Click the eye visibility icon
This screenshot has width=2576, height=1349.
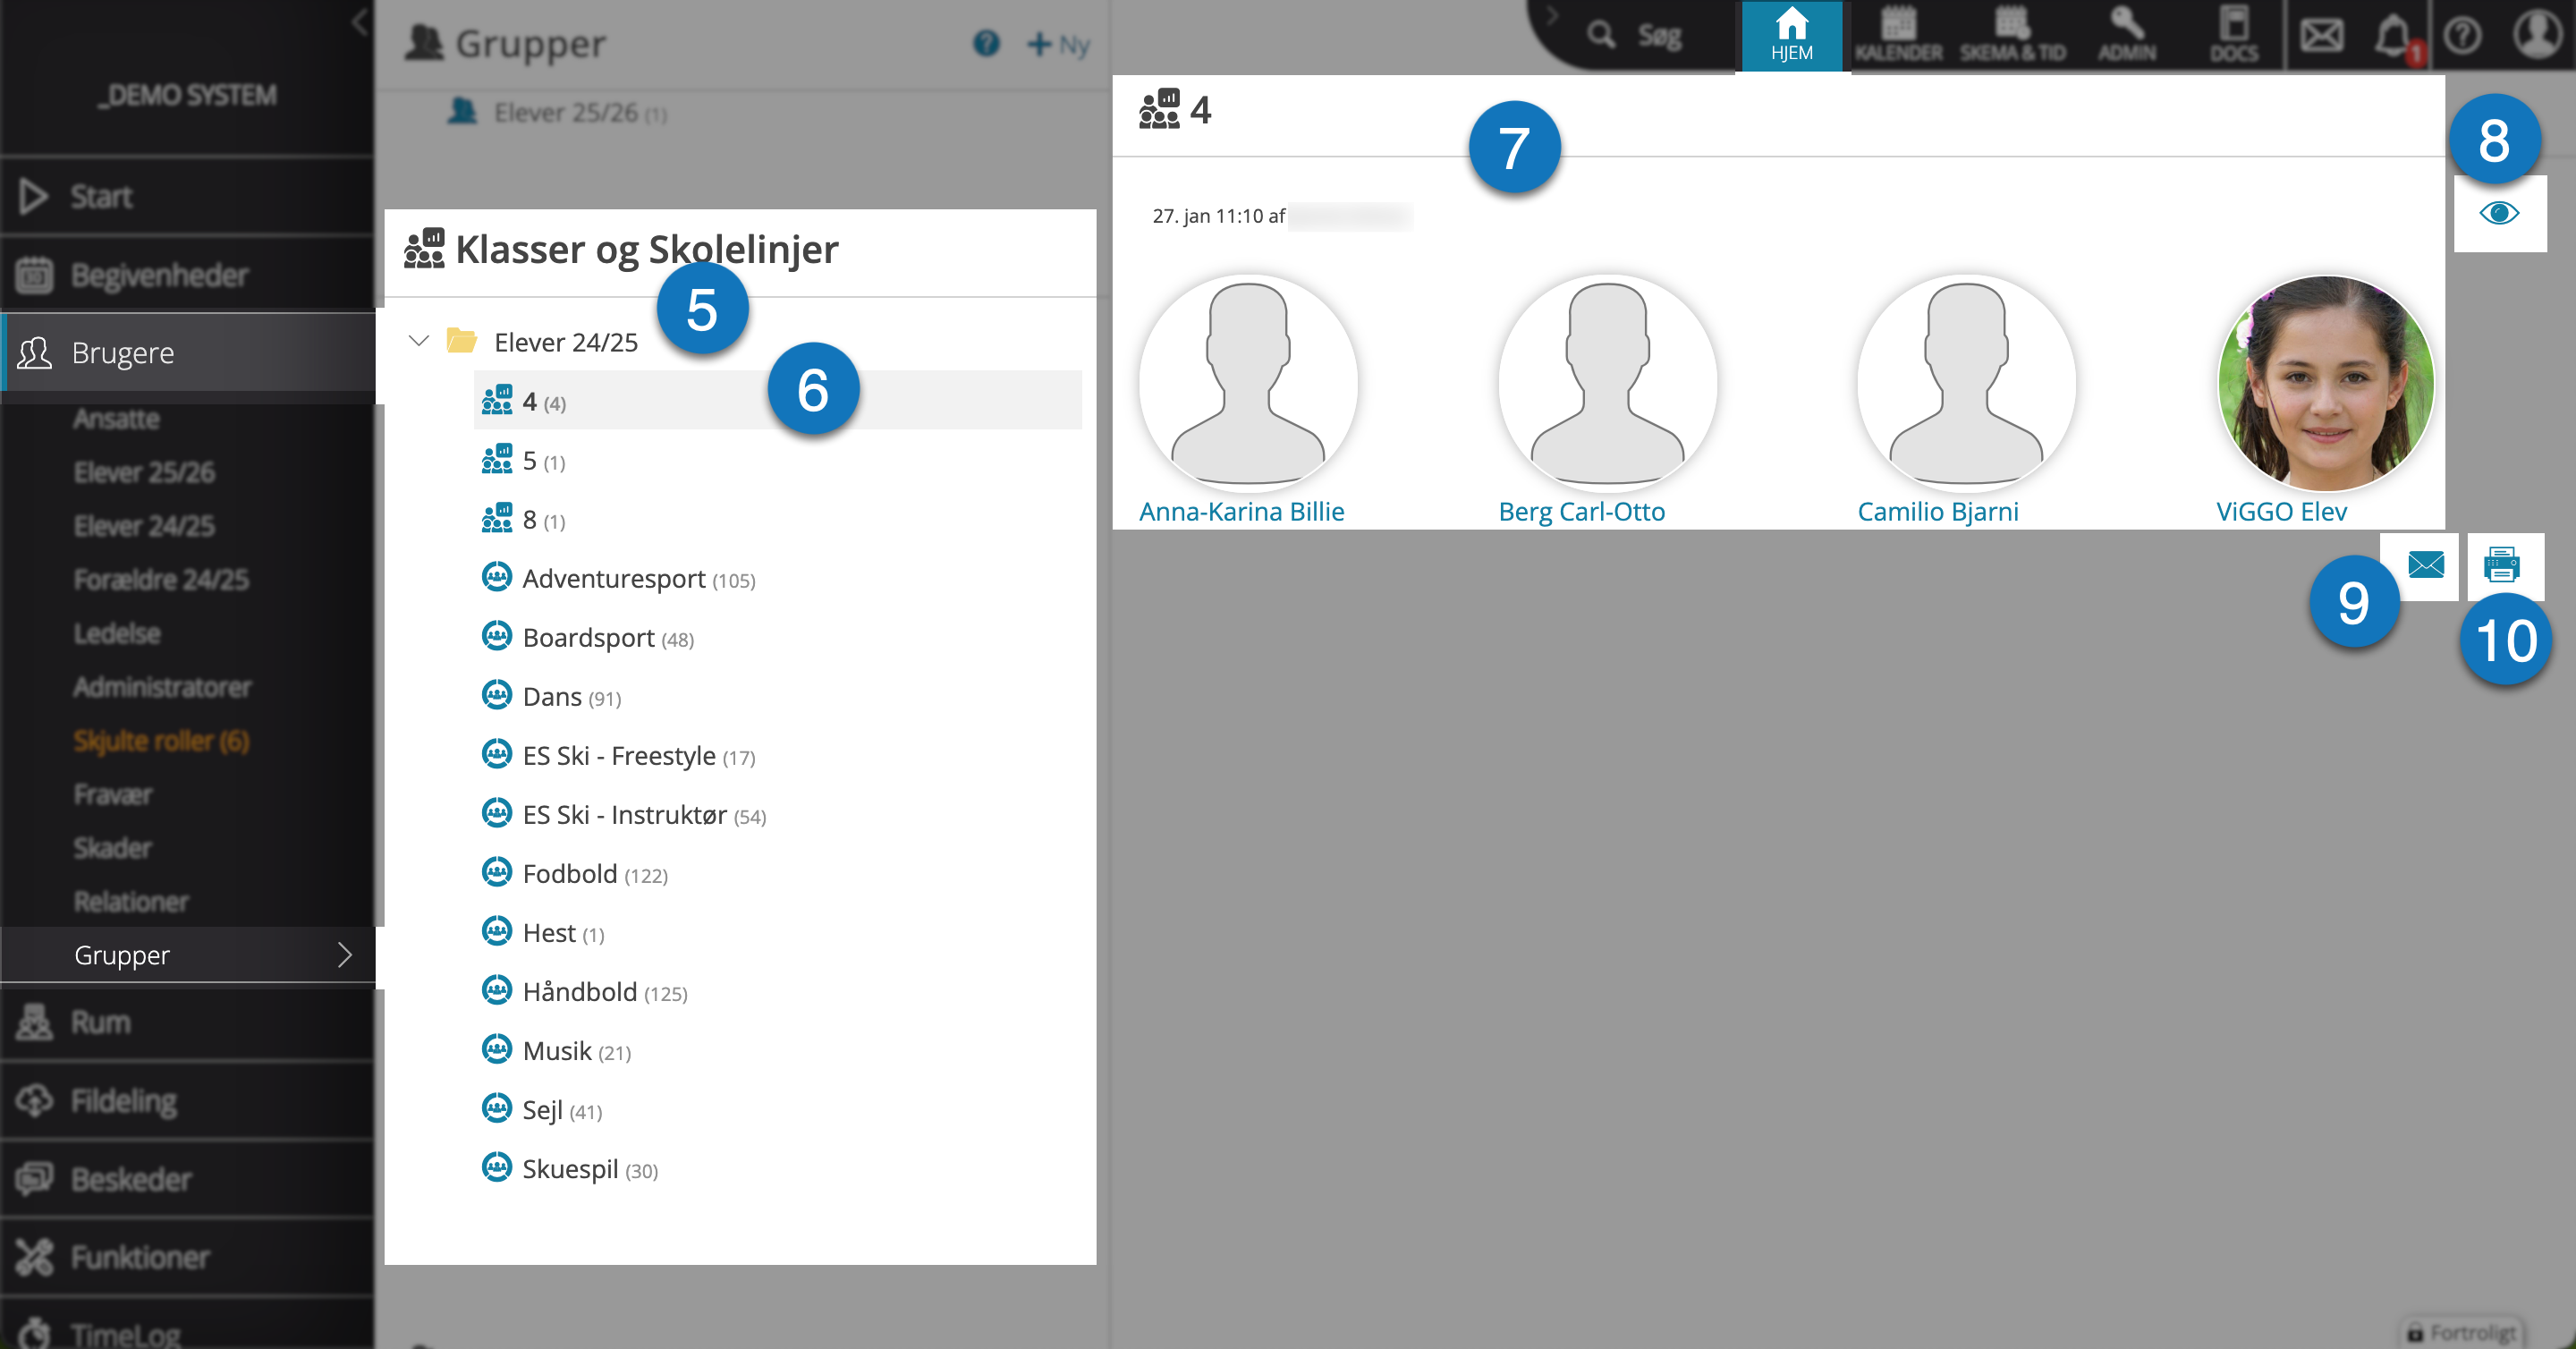[2499, 213]
